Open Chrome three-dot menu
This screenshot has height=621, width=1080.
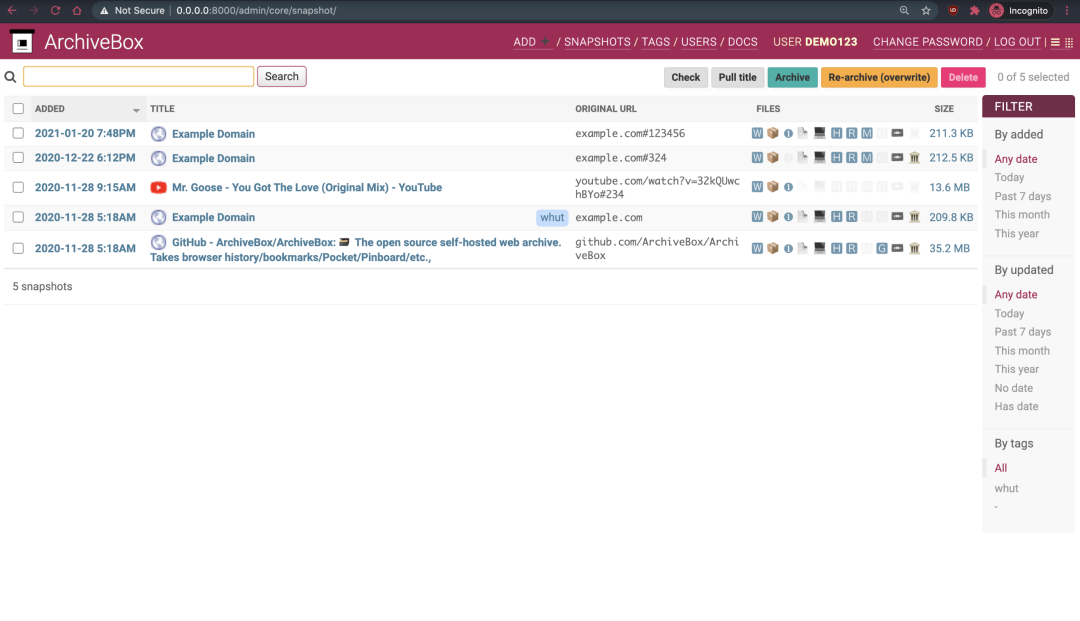[1067, 10]
